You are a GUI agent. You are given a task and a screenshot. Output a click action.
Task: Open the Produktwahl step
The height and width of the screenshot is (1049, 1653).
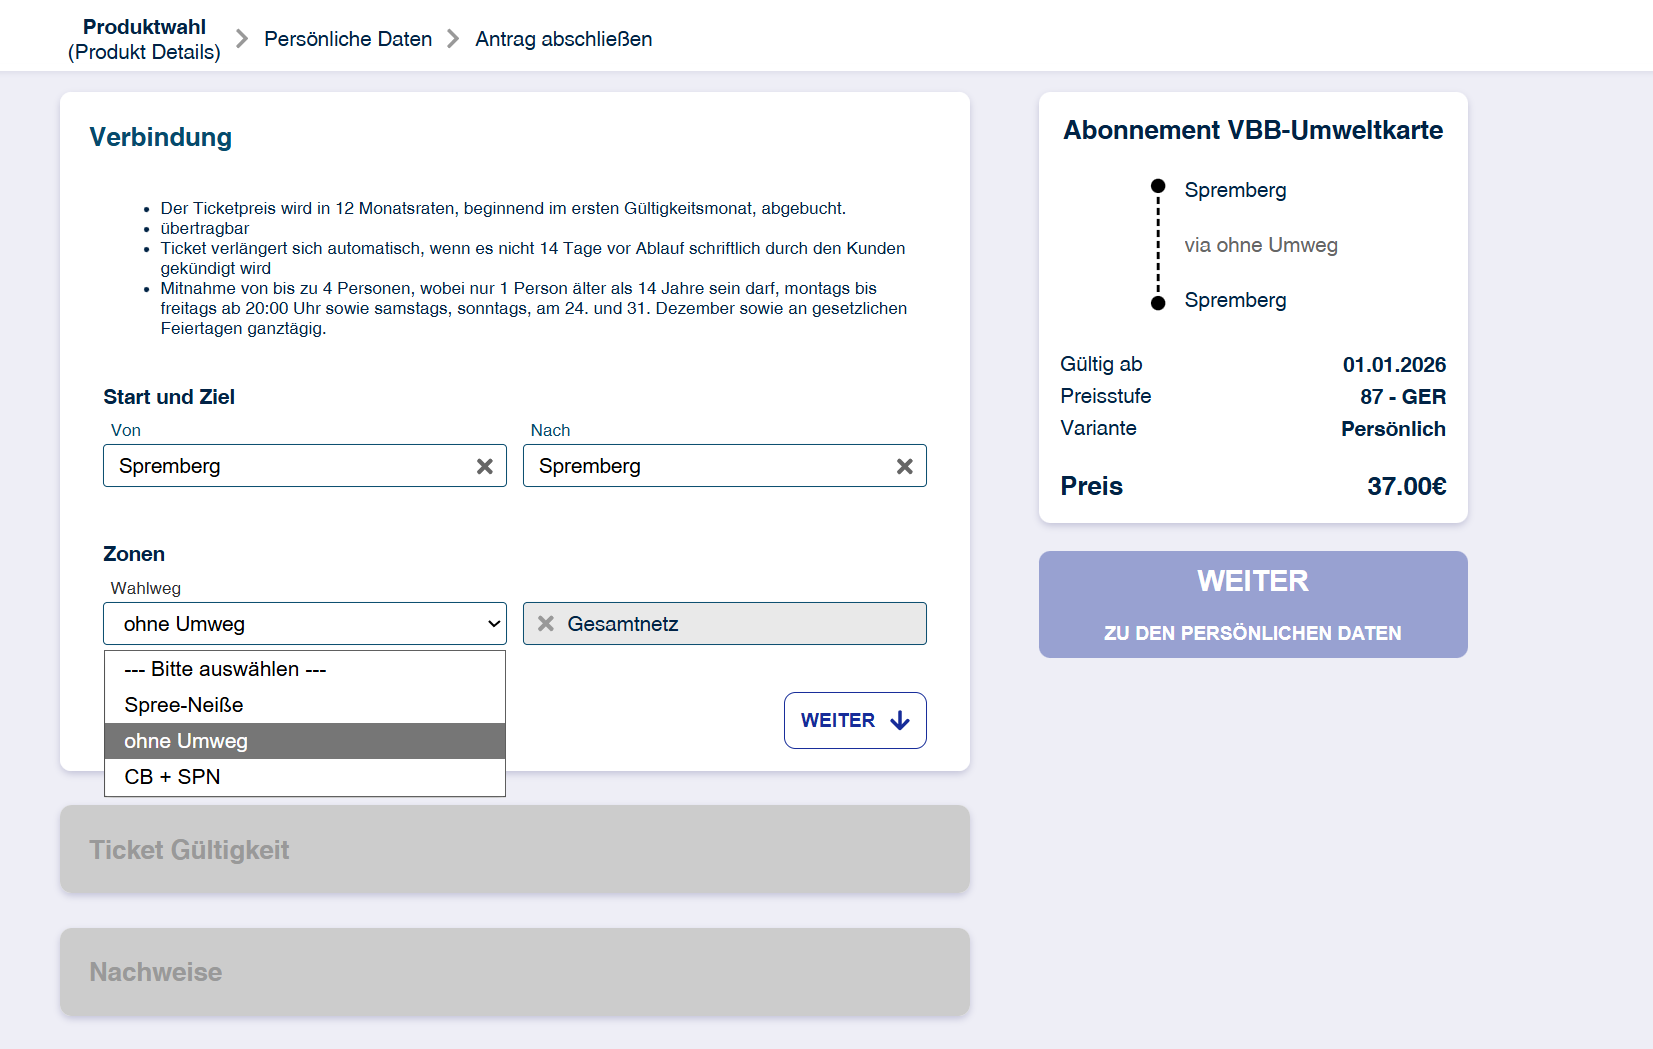144,39
